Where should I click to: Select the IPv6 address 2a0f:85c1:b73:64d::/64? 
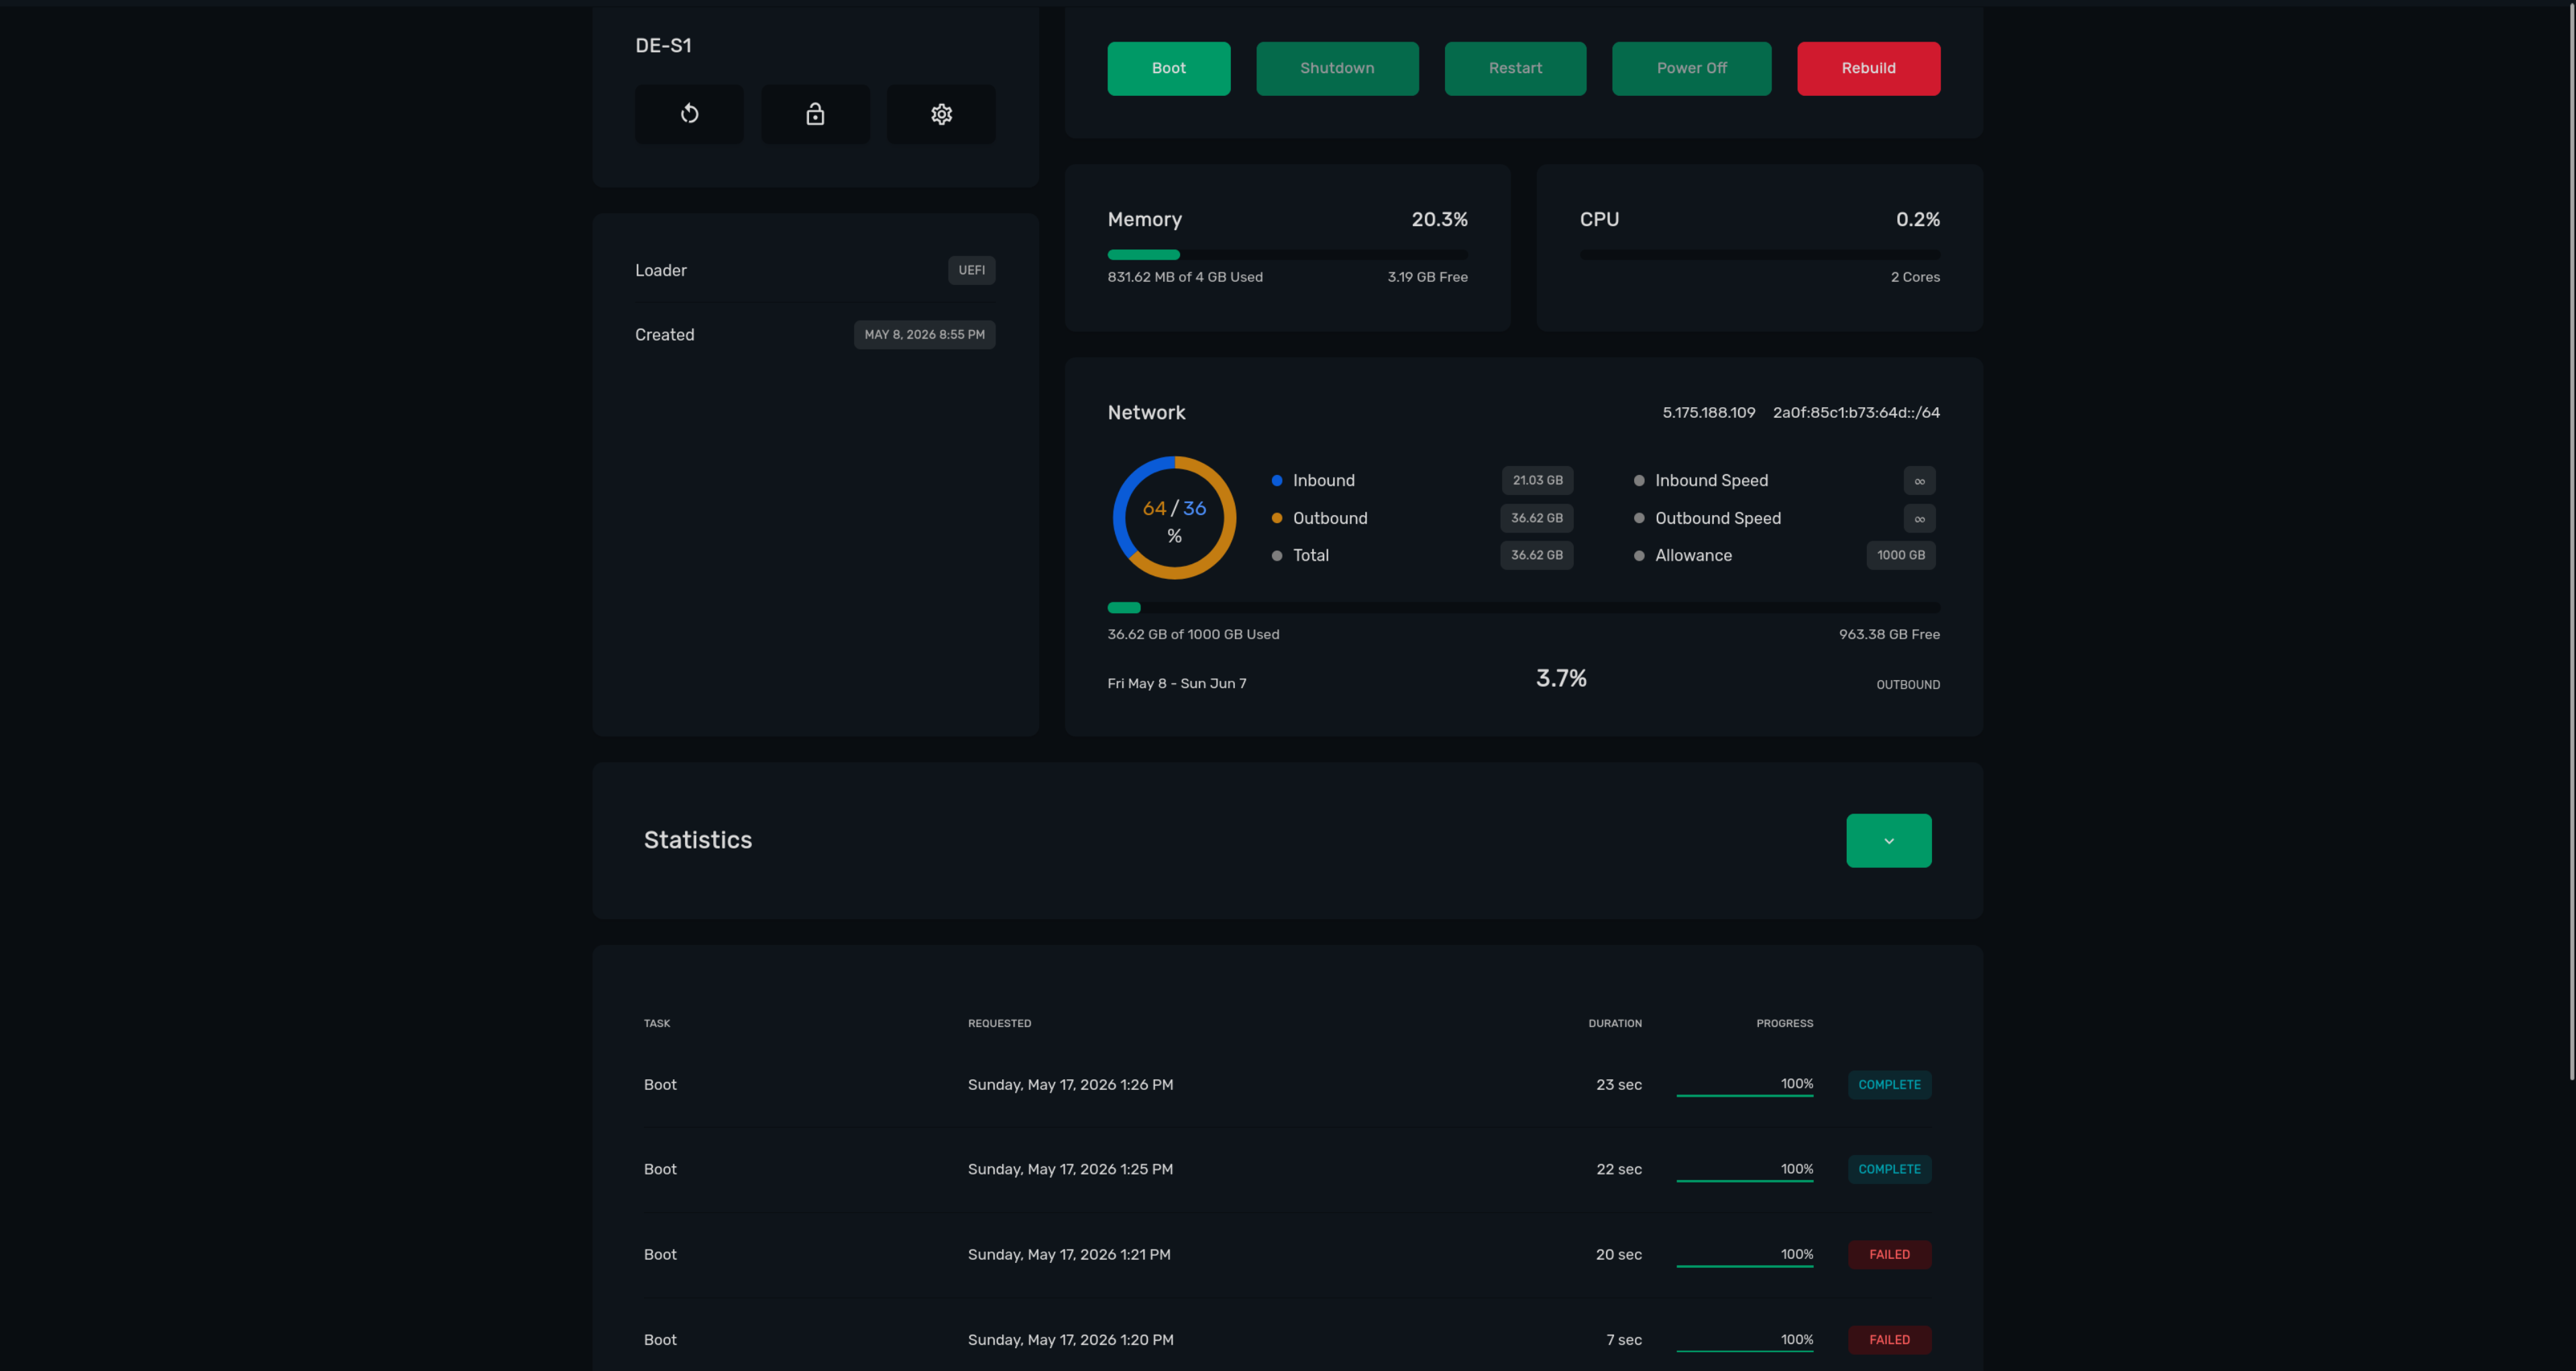[x=1856, y=413]
